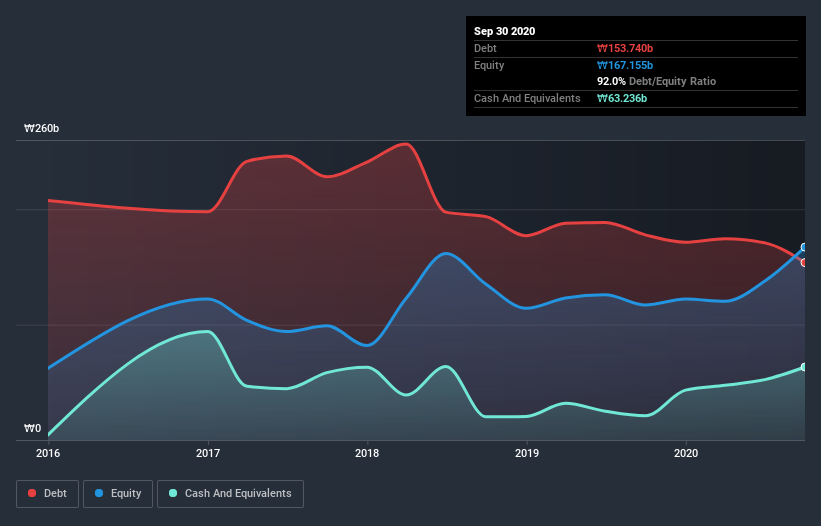The image size is (821, 526).
Task: Select the blue Equity endpoint marker on chart
Action: pyautogui.click(x=804, y=248)
